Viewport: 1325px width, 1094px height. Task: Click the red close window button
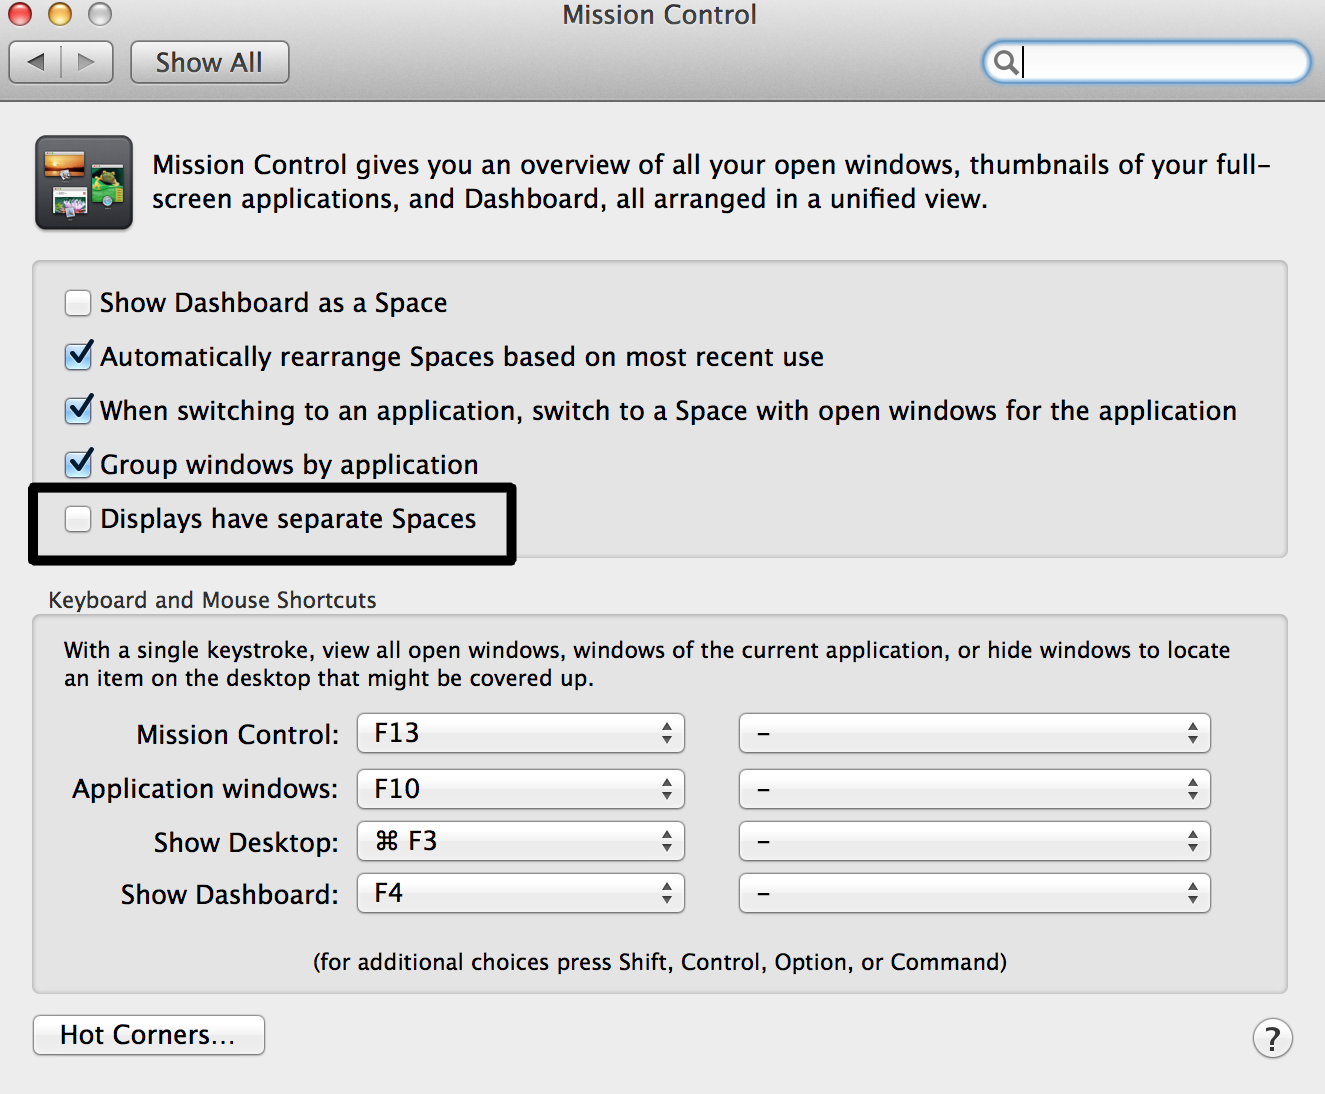[x=20, y=13]
